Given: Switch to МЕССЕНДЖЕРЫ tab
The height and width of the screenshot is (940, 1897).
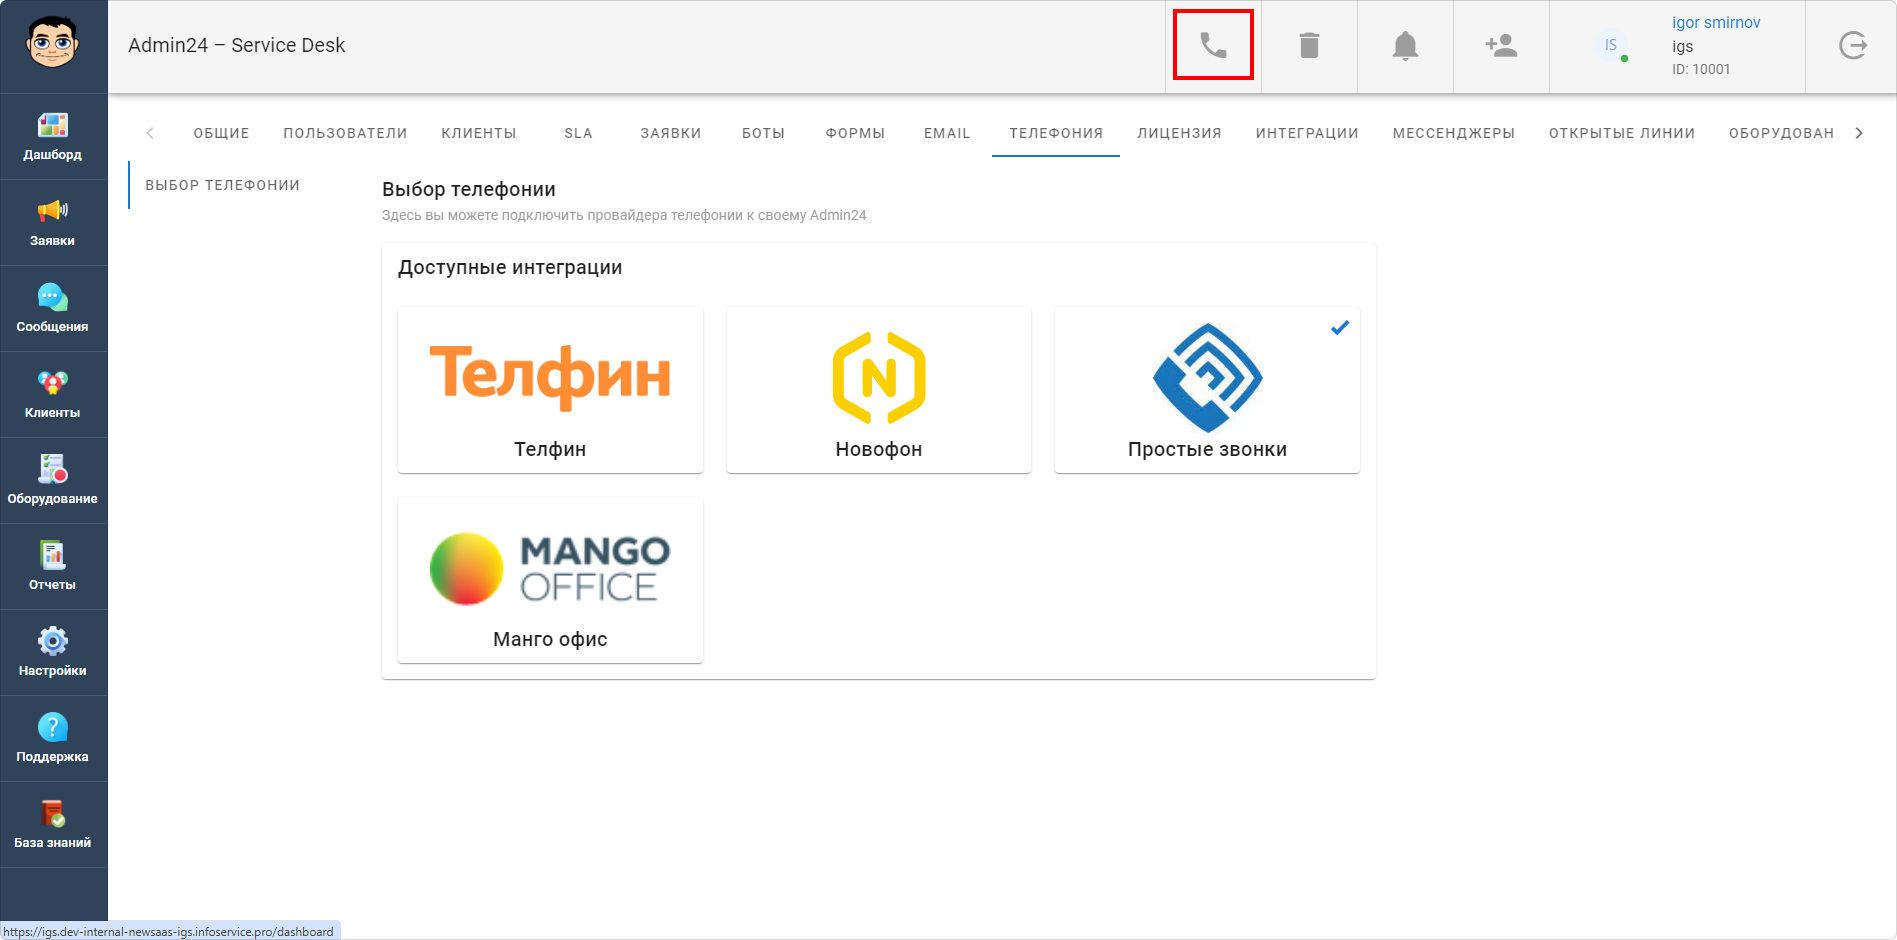Looking at the screenshot, I should 1454,133.
